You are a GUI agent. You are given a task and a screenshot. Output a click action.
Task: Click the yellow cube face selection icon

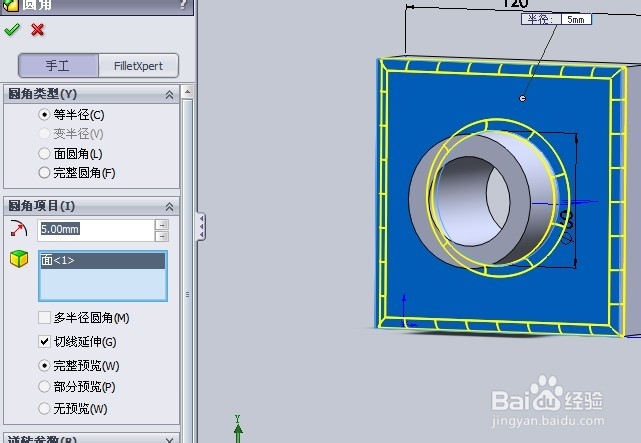(x=19, y=259)
